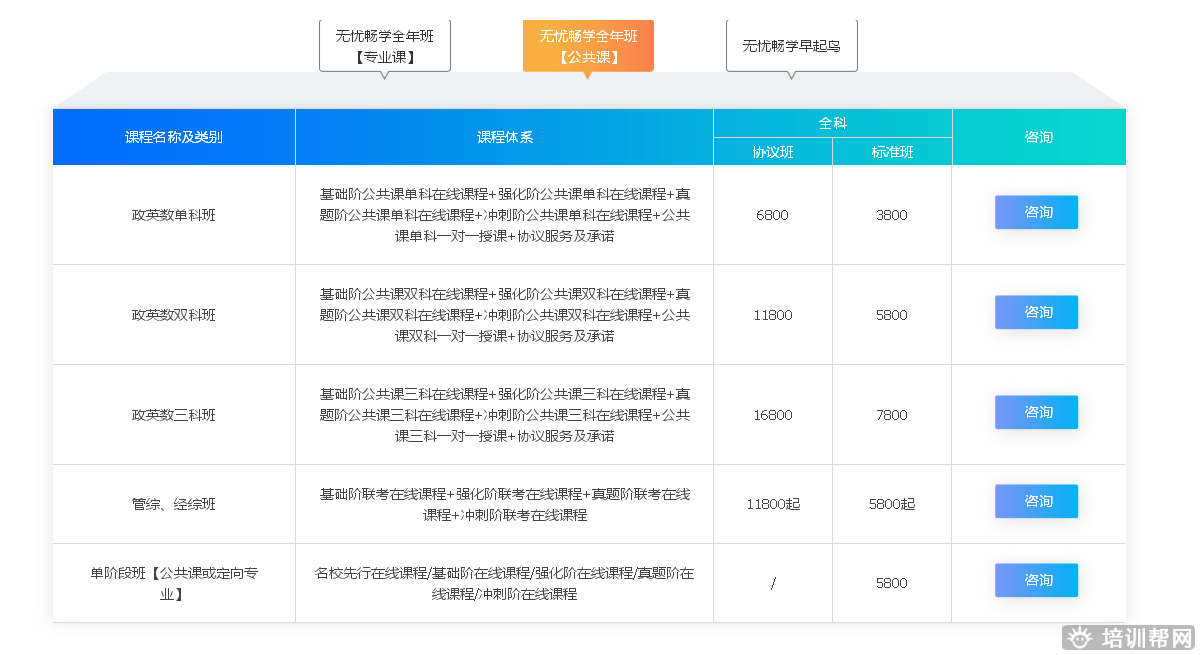Viewport: 1200px width, 655px height.
Task: Click the 6800 协议班 price
Action: click(x=773, y=215)
